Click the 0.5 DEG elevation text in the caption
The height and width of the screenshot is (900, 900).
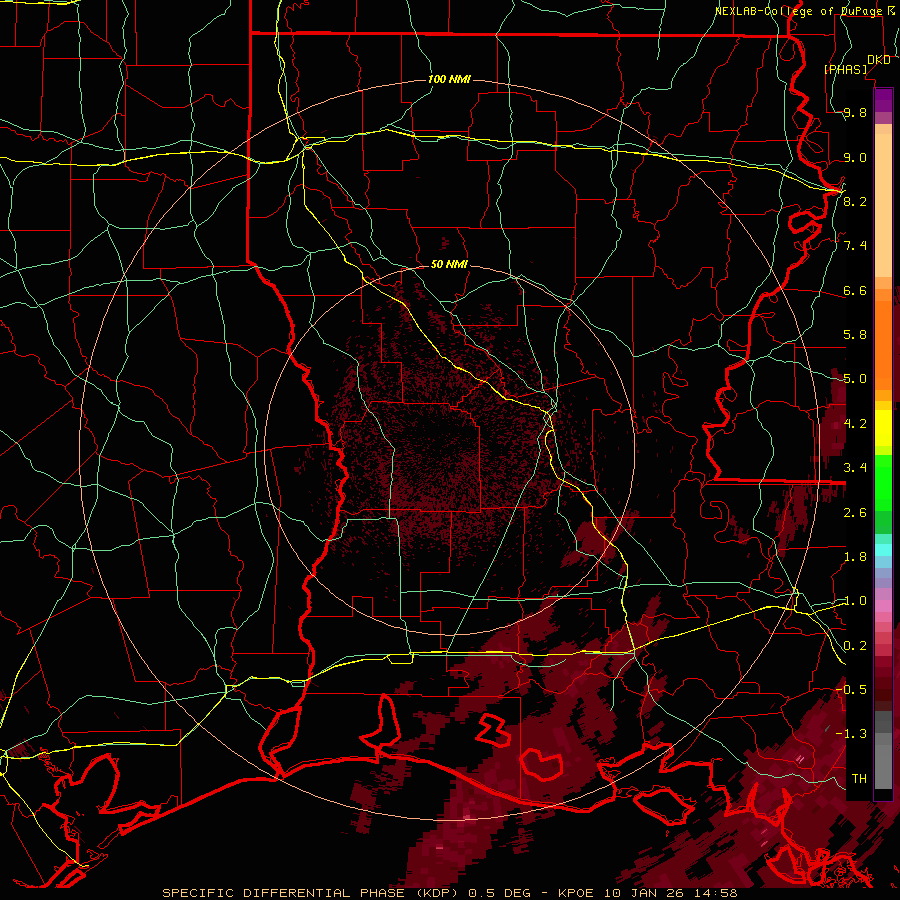pyautogui.click(x=500, y=893)
